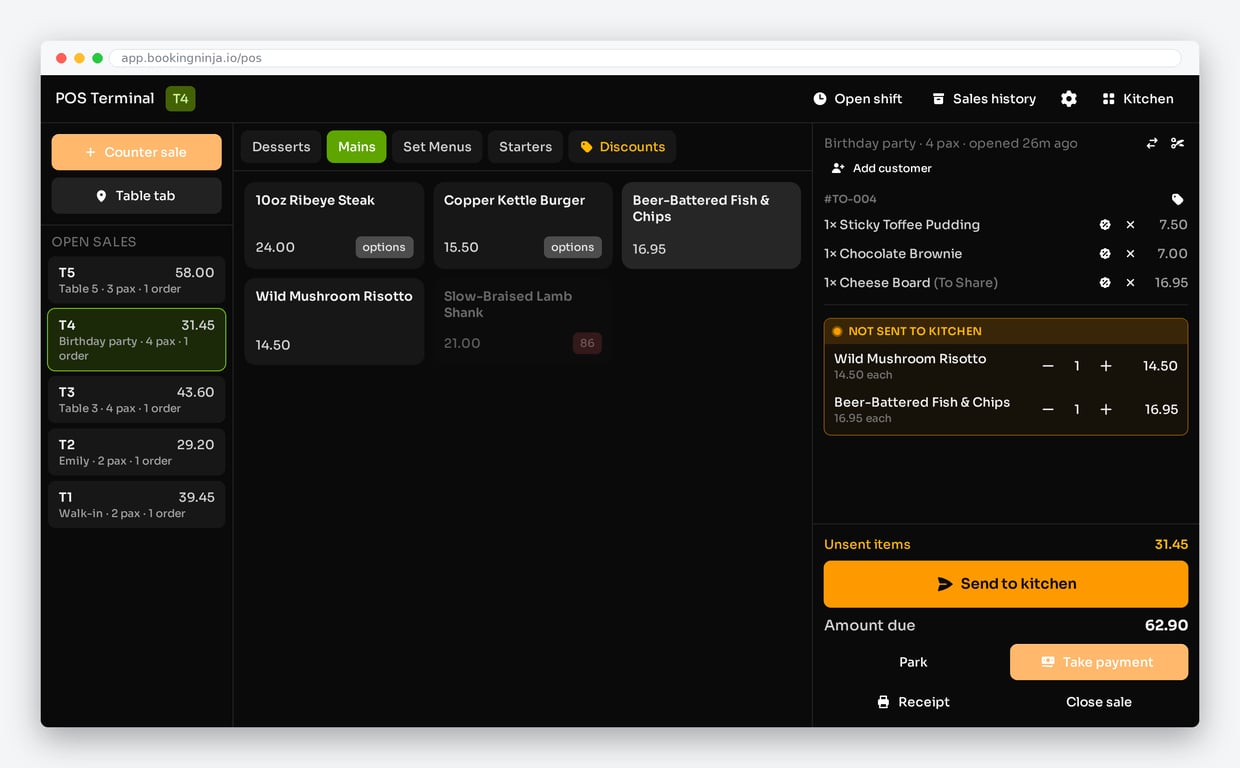
Task: Decrease Wild Mushroom Risotto quantity
Action: (x=1048, y=366)
